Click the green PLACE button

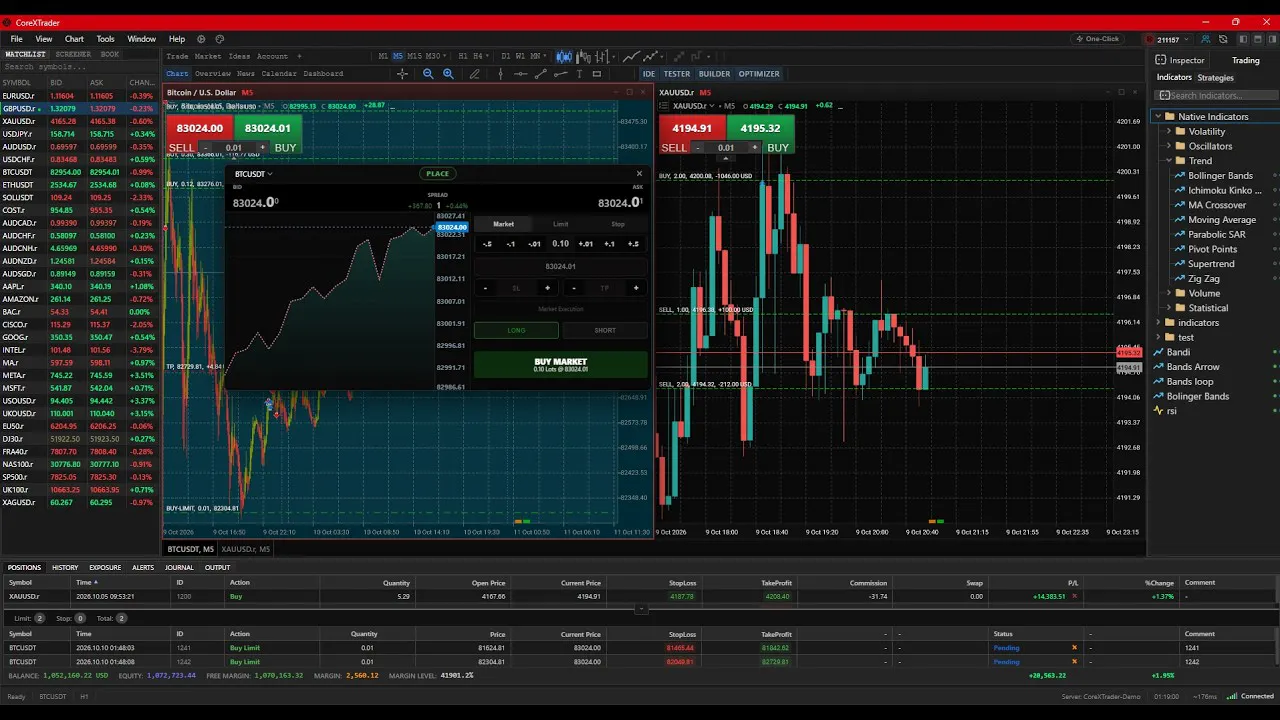(437, 174)
